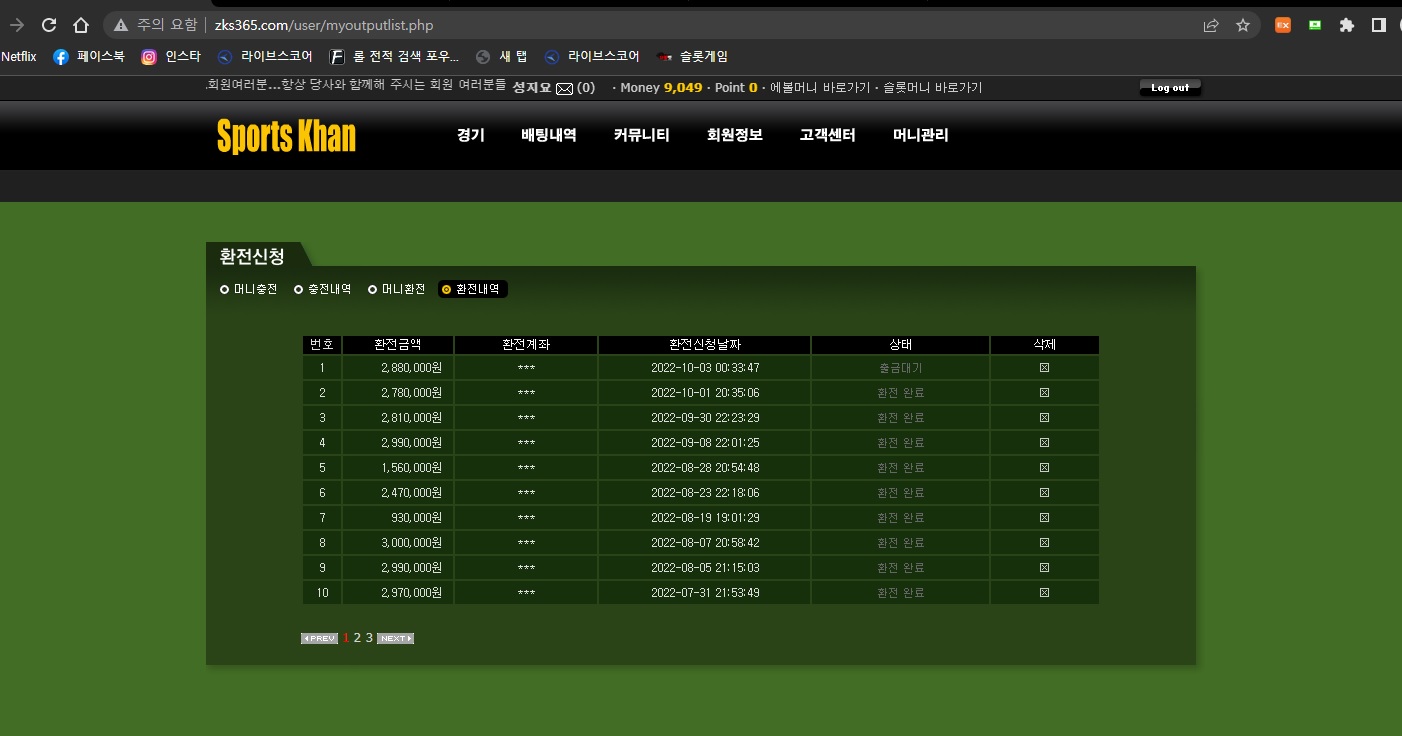
Task: Go to page 2 of results
Action: click(358, 638)
